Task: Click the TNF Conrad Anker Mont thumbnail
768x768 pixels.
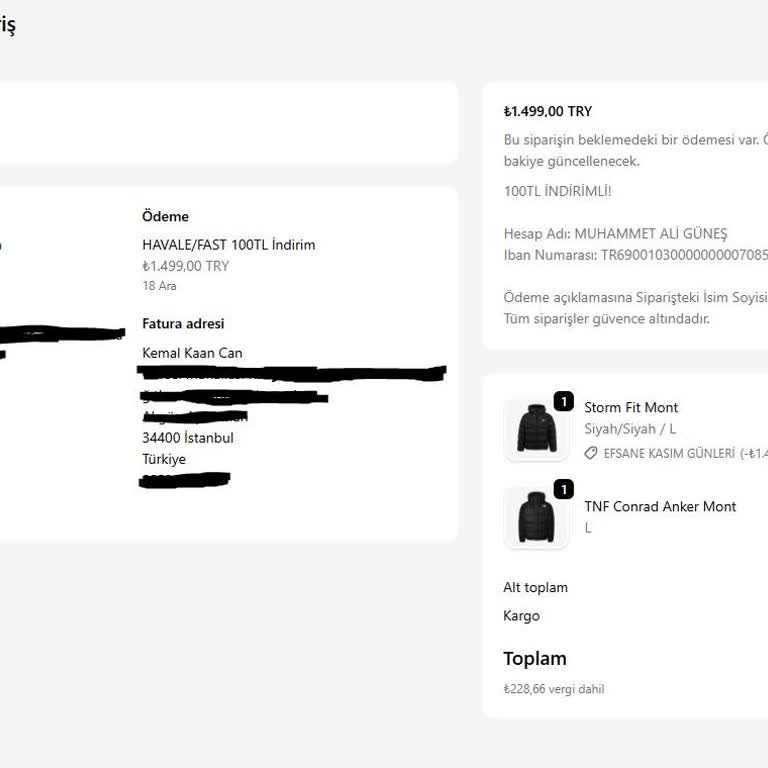Action: (536, 518)
